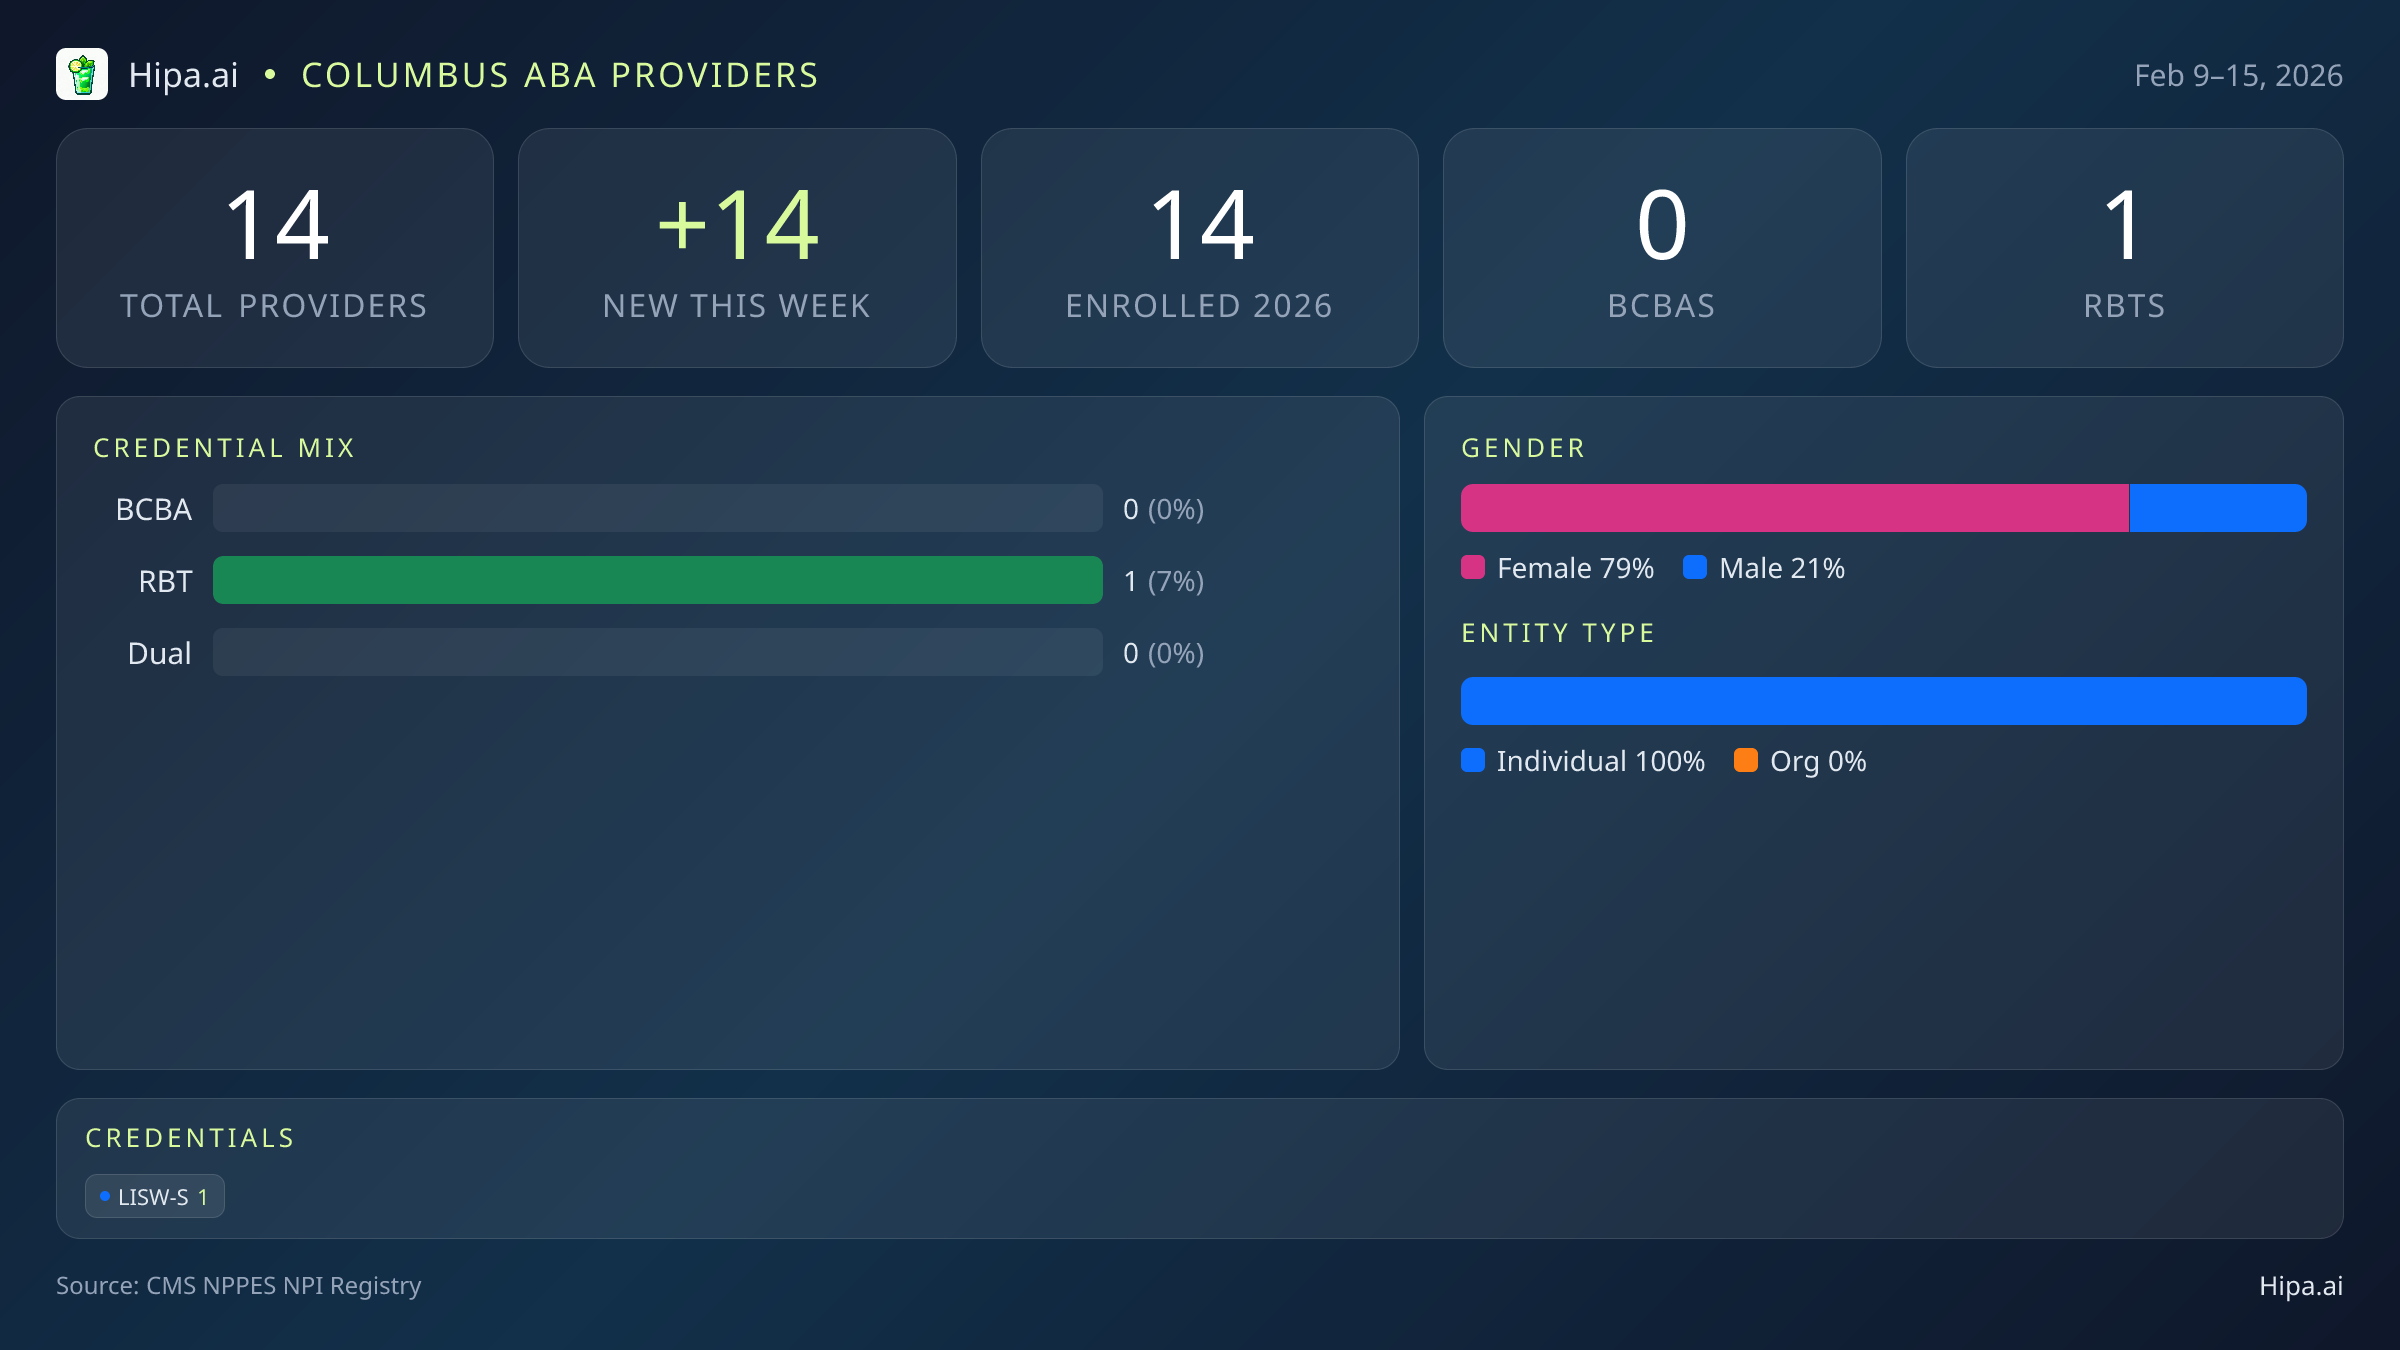This screenshot has height=1350, width=2400.
Task: Click the New This Week card
Action: coord(737,246)
